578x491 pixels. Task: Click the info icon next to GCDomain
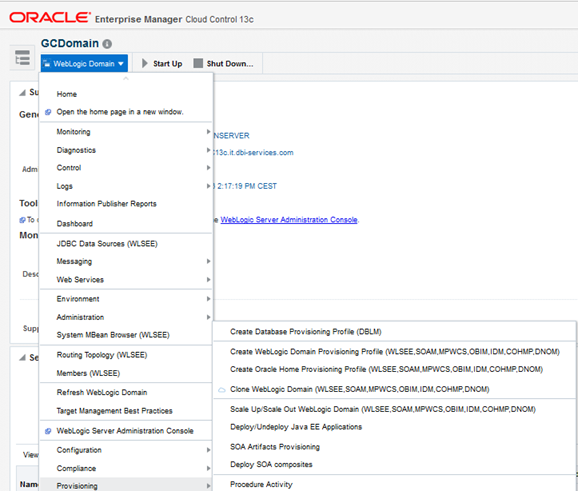[107, 44]
